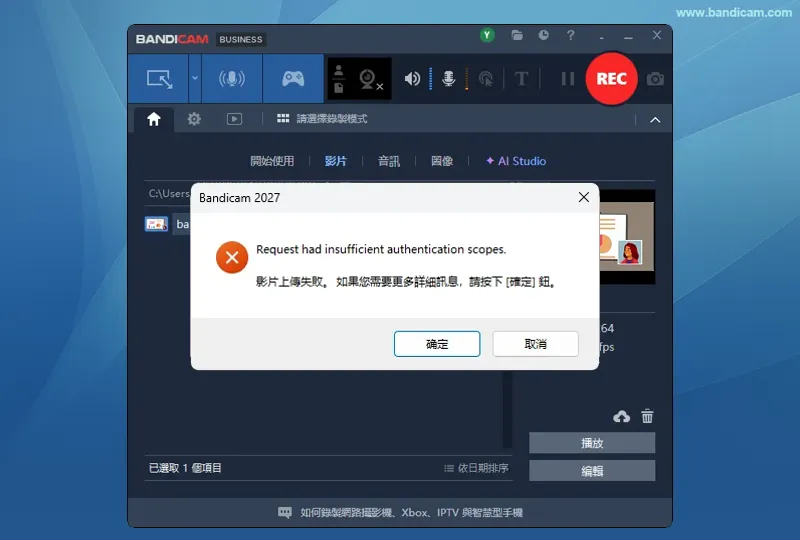Close the Bandicam 2027 error dialog
This screenshot has height=540, width=800.
tap(584, 198)
